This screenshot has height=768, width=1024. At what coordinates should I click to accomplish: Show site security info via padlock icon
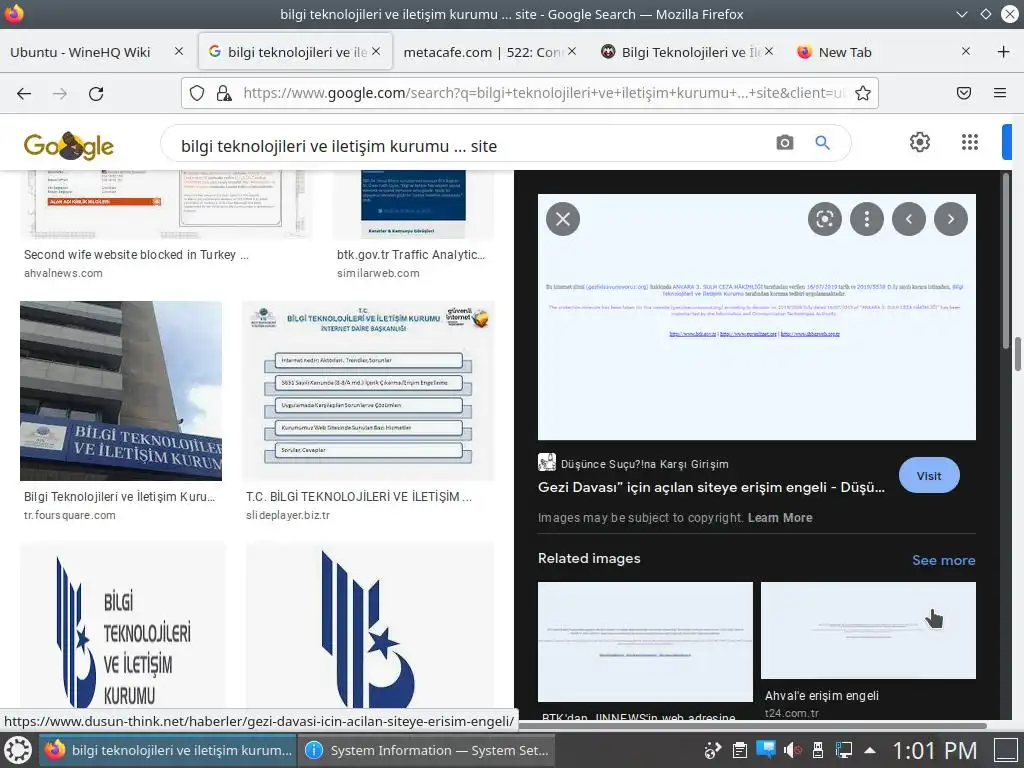224,93
